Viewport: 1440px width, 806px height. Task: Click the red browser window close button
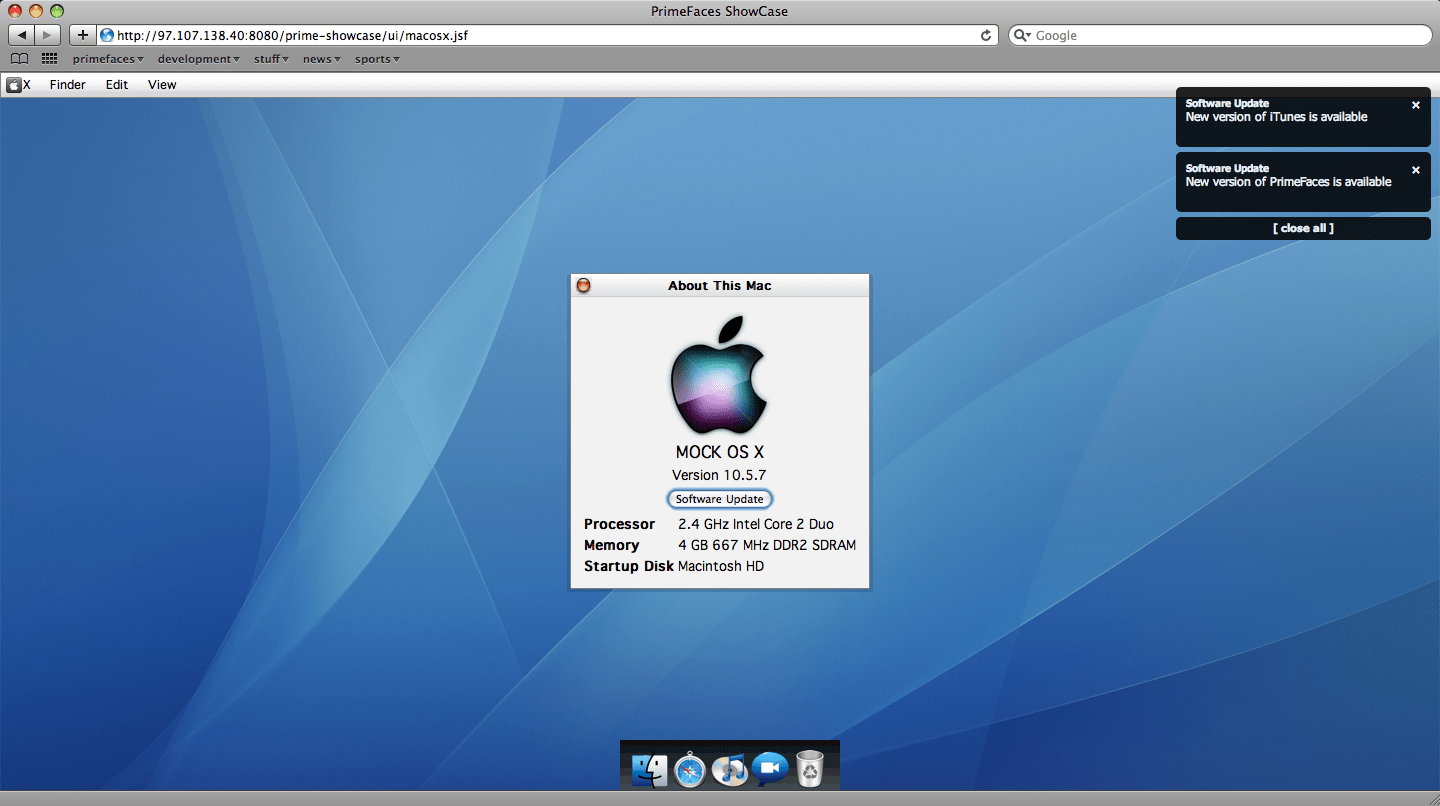click(x=15, y=11)
